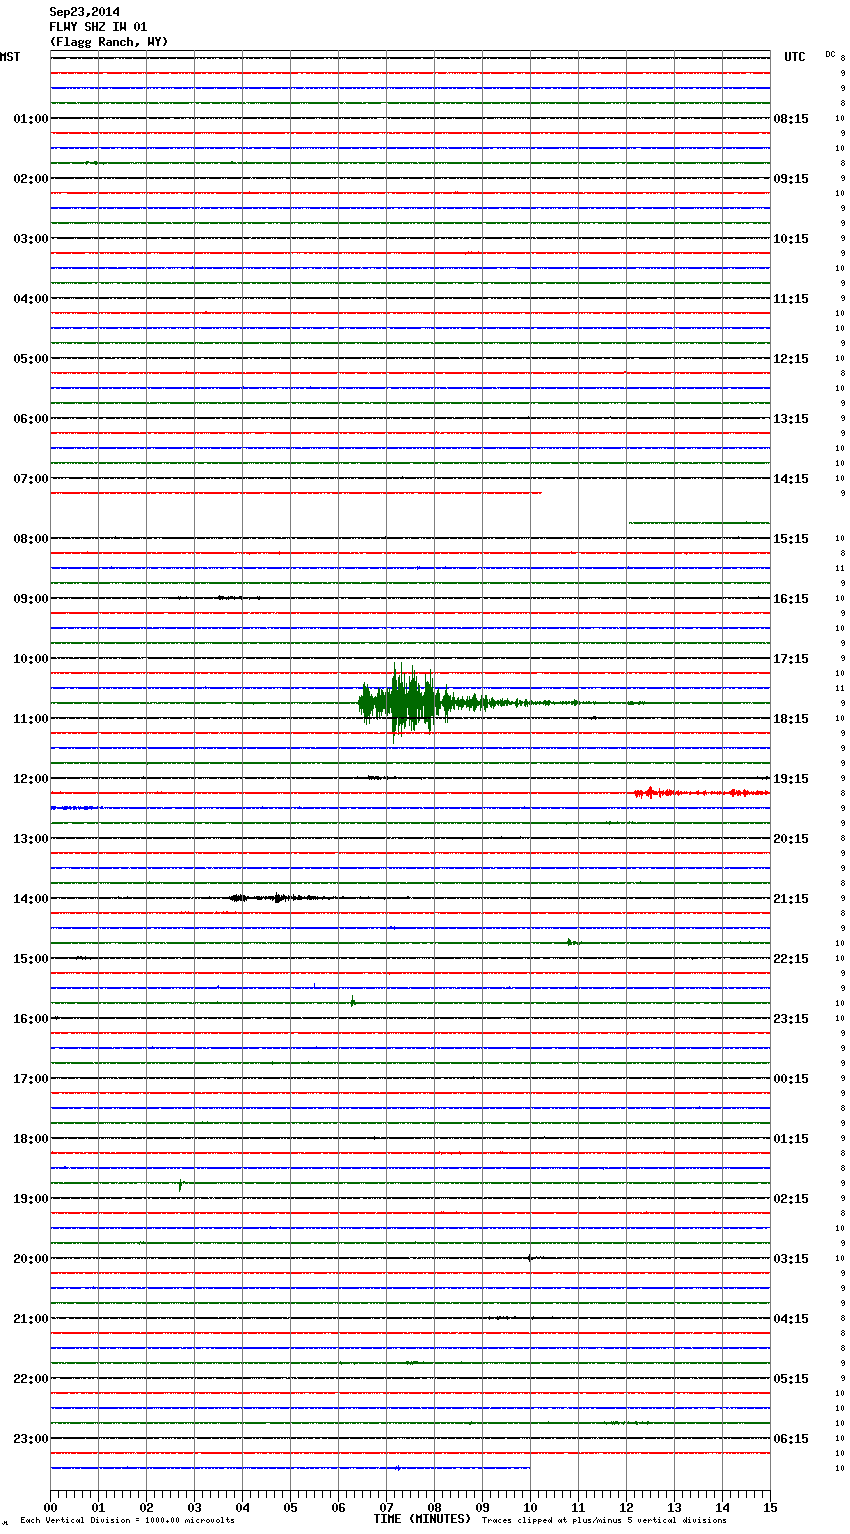Select the 02:00 MST time label
Viewport: 850px width, 1534px height.
[x=30, y=179]
